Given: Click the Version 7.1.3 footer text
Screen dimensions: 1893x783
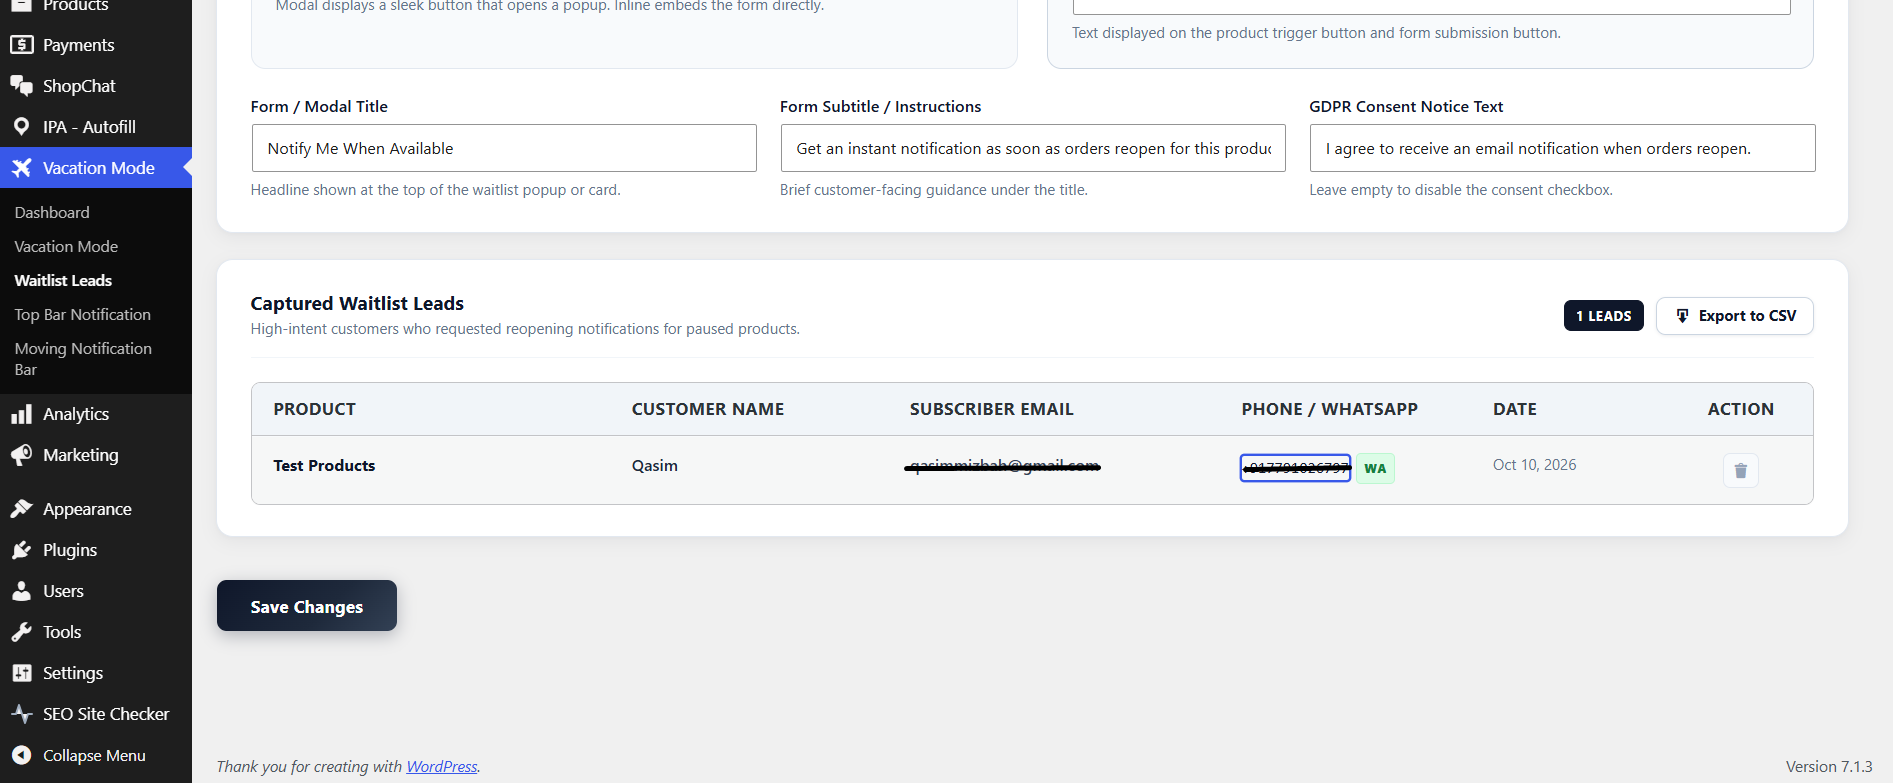Looking at the screenshot, I should 1829,767.
